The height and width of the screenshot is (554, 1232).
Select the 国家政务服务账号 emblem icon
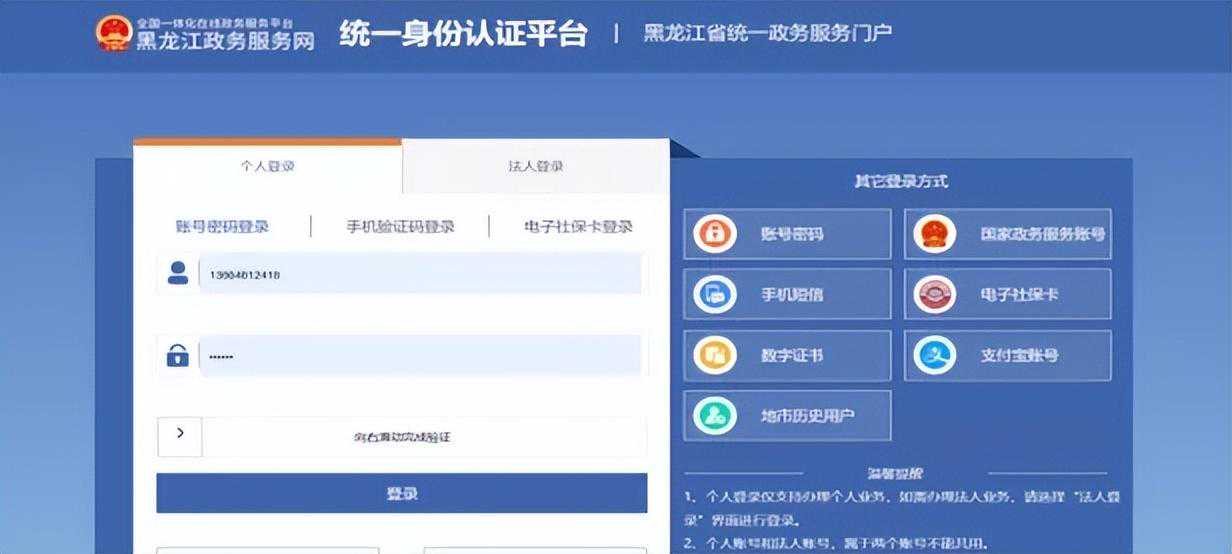pyautogui.click(x=935, y=234)
